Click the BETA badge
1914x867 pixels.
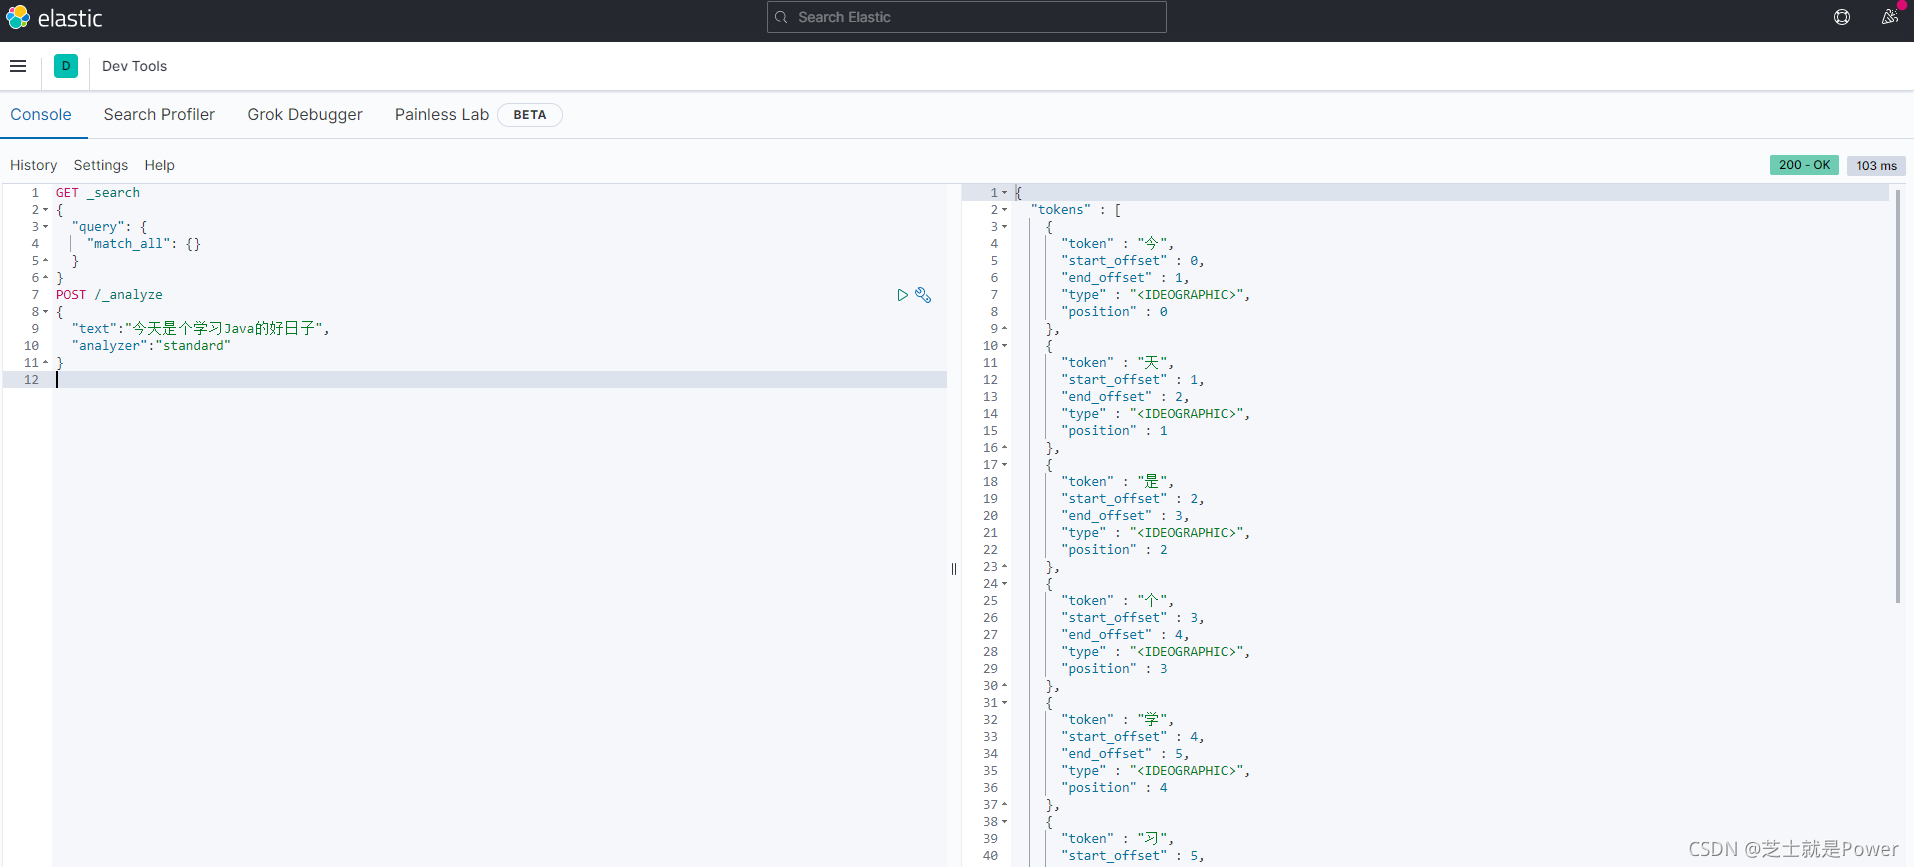coord(530,115)
